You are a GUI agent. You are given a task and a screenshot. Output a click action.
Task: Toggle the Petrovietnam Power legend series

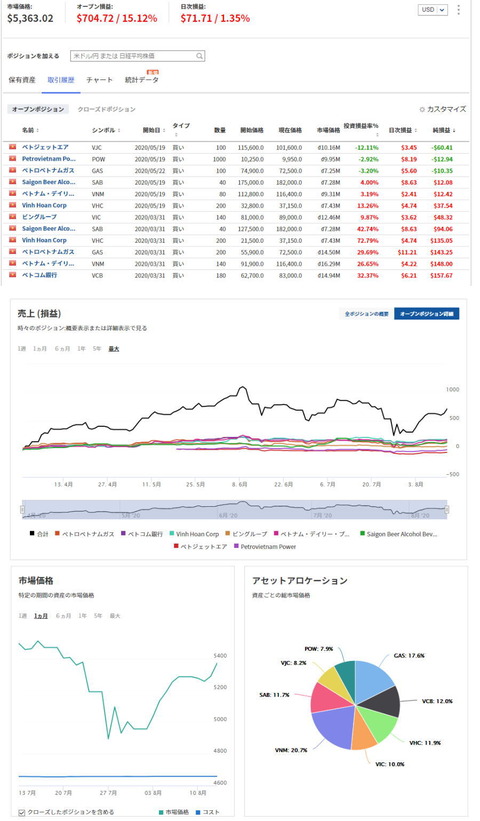[265, 547]
